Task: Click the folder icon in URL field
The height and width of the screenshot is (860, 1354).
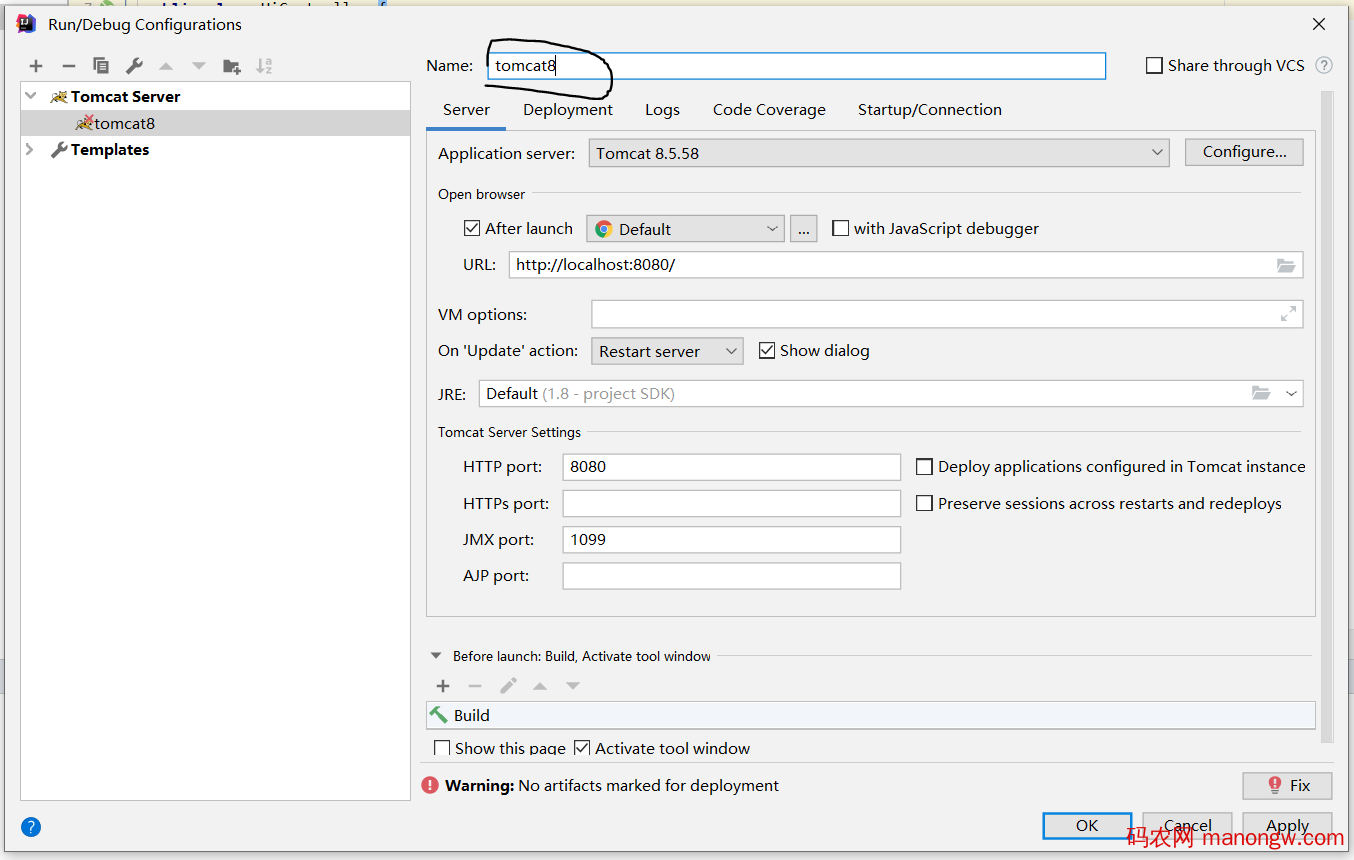Action: [1285, 265]
